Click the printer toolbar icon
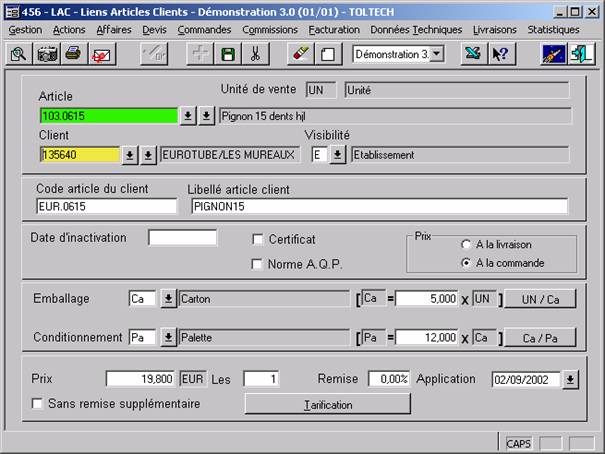Viewport: 605px width, 454px height. point(74,54)
